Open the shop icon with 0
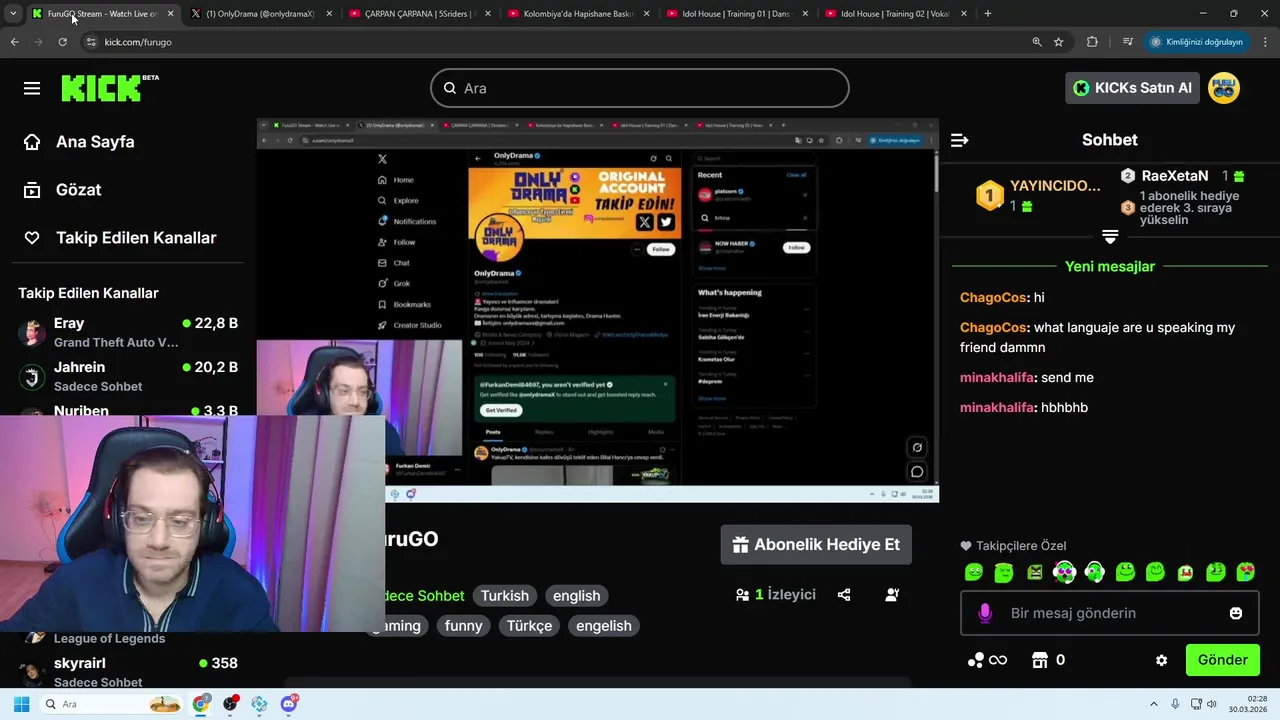The image size is (1280, 720). tap(1048, 660)
